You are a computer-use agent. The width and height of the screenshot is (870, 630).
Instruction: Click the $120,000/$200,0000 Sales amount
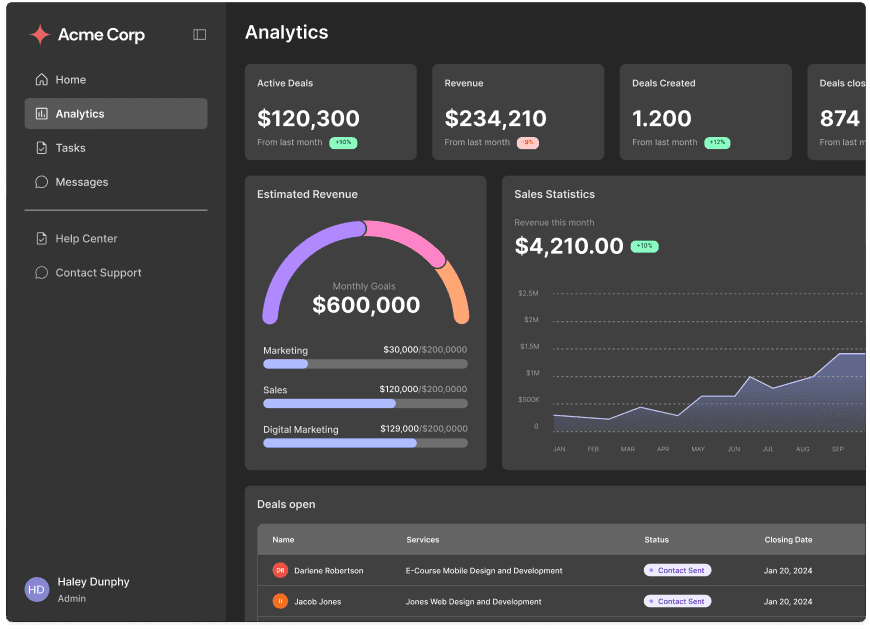(x=423, y=389)
